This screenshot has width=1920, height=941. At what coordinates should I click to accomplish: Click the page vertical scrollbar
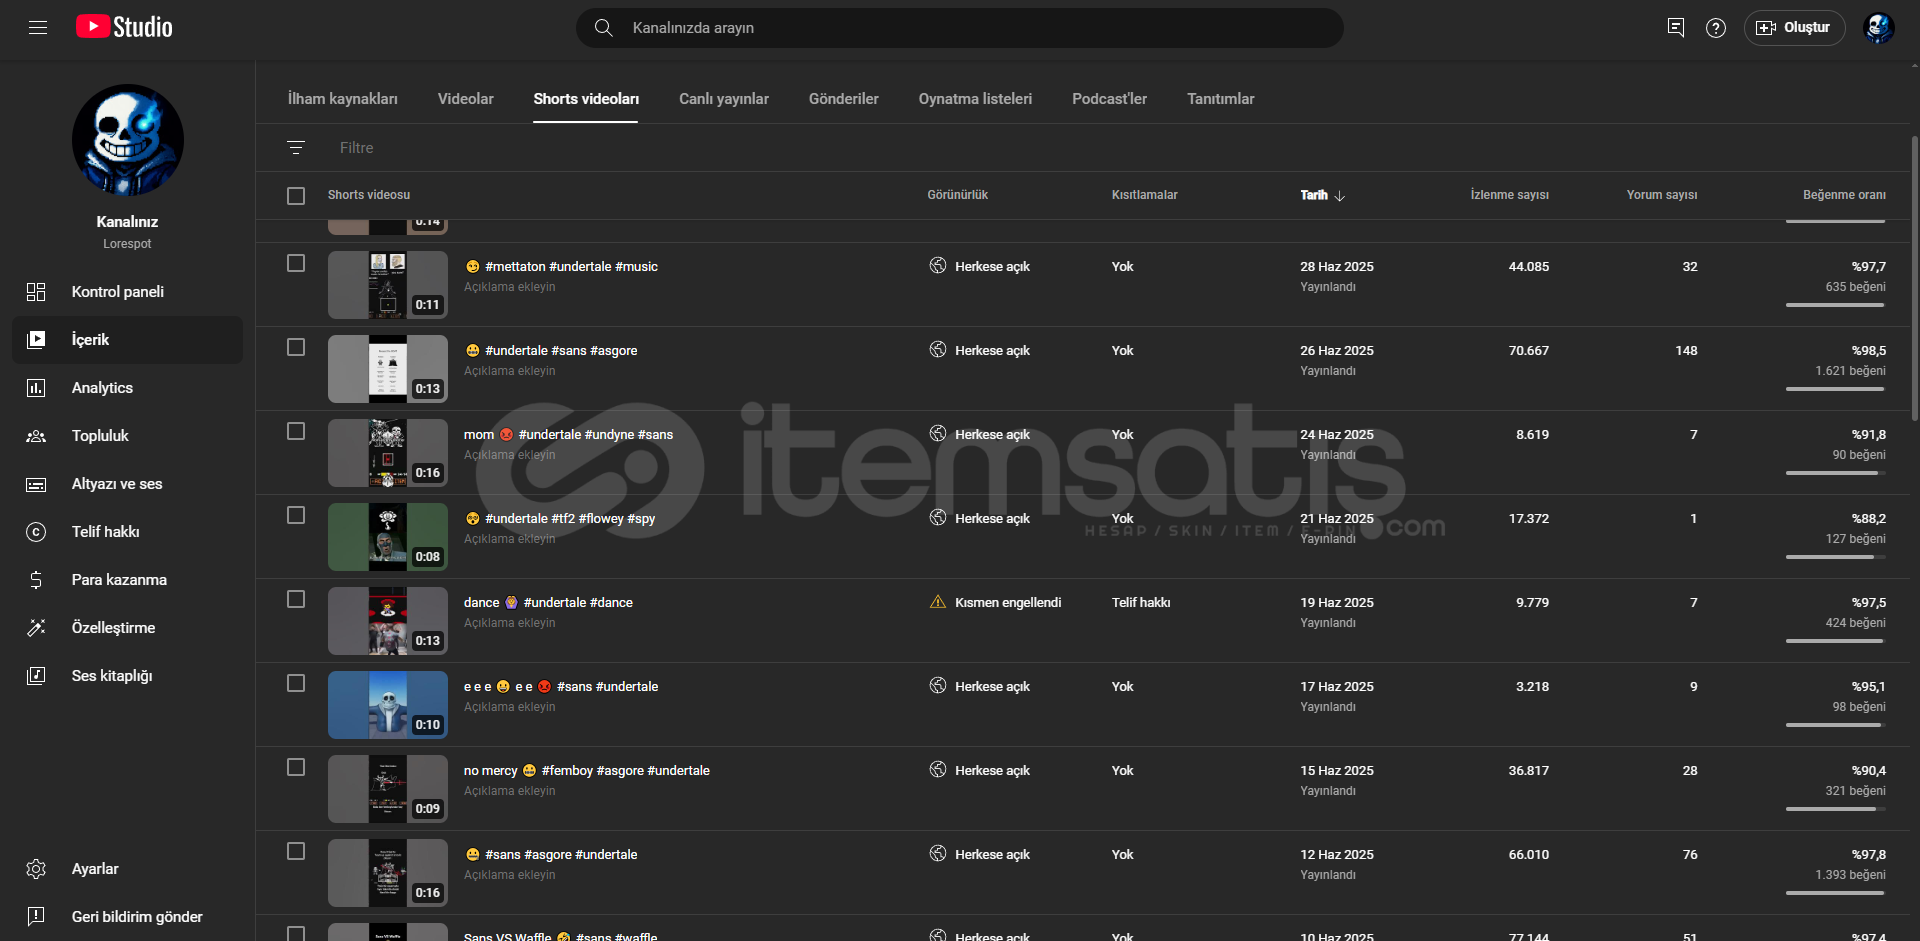tap(1914, 280)
